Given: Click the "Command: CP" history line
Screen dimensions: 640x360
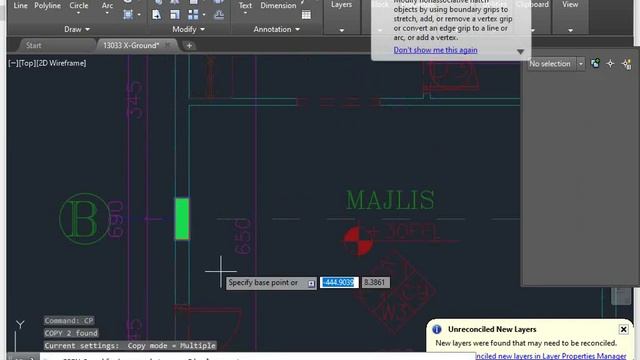Looking at the screenshot, I should (69, 320).
